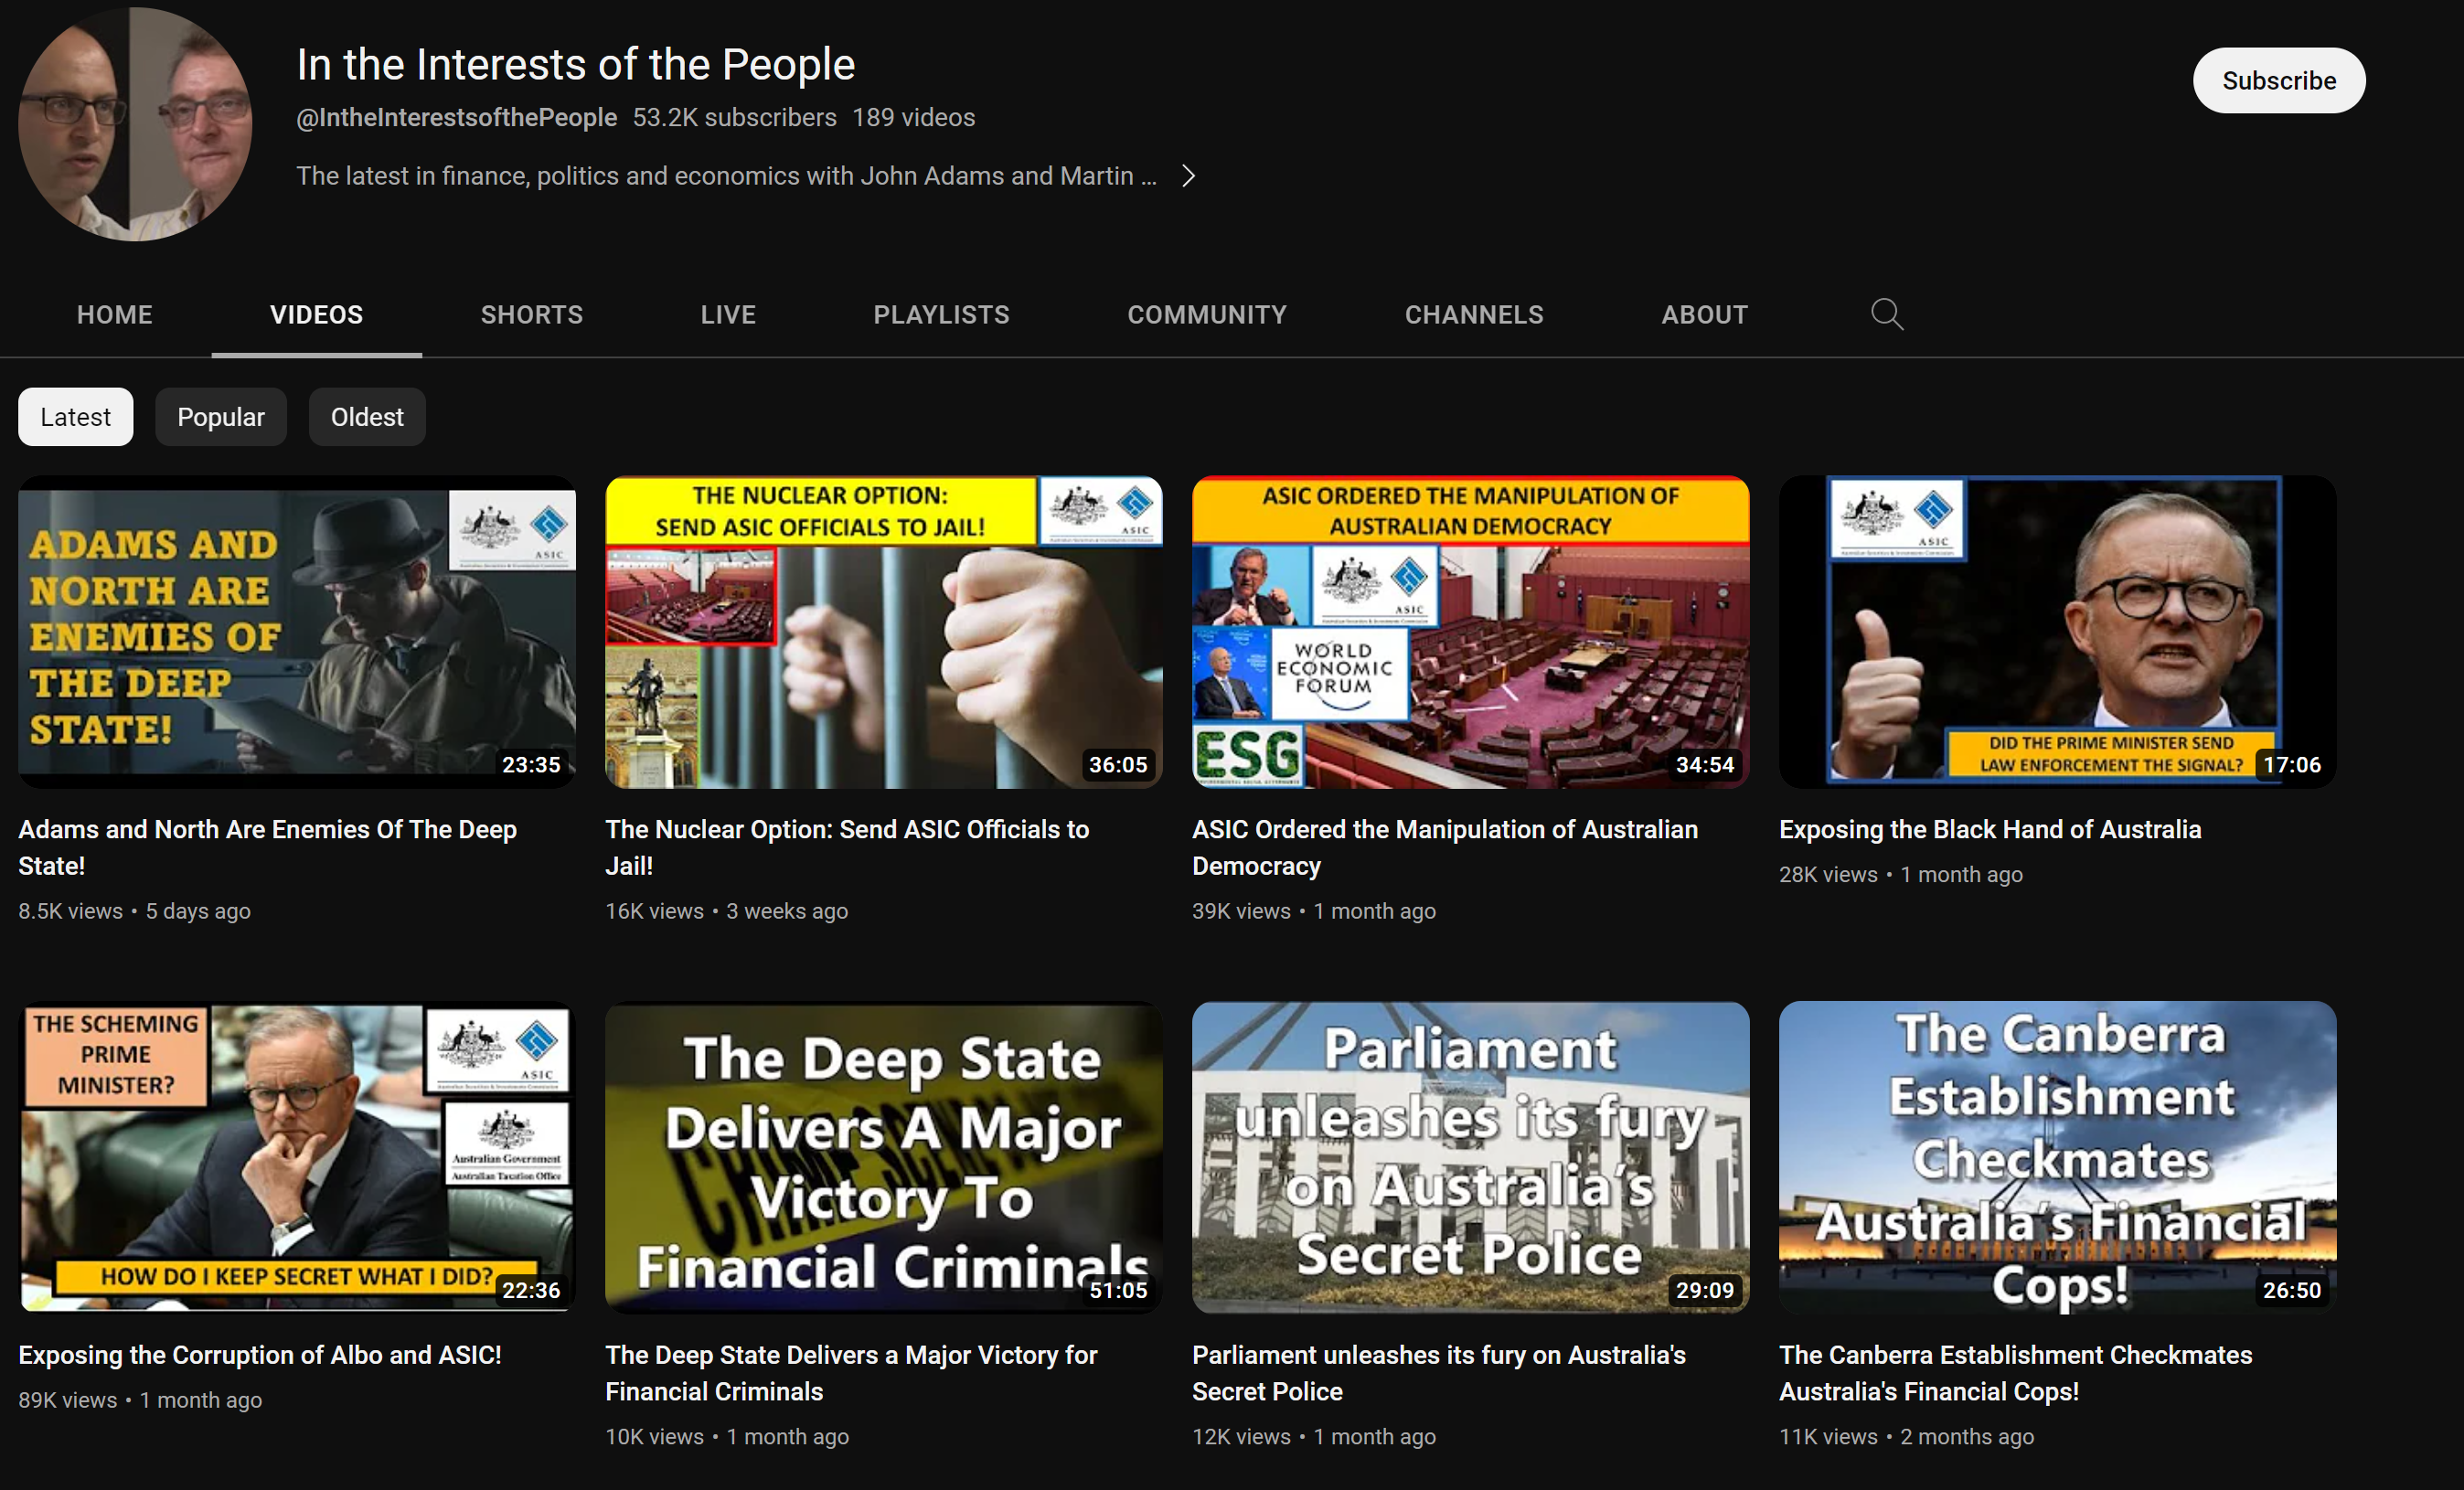Click the @IntheInterestsofthePeople handle
This screenshot has width=2464, height=1490.
(x=457, y=118)
